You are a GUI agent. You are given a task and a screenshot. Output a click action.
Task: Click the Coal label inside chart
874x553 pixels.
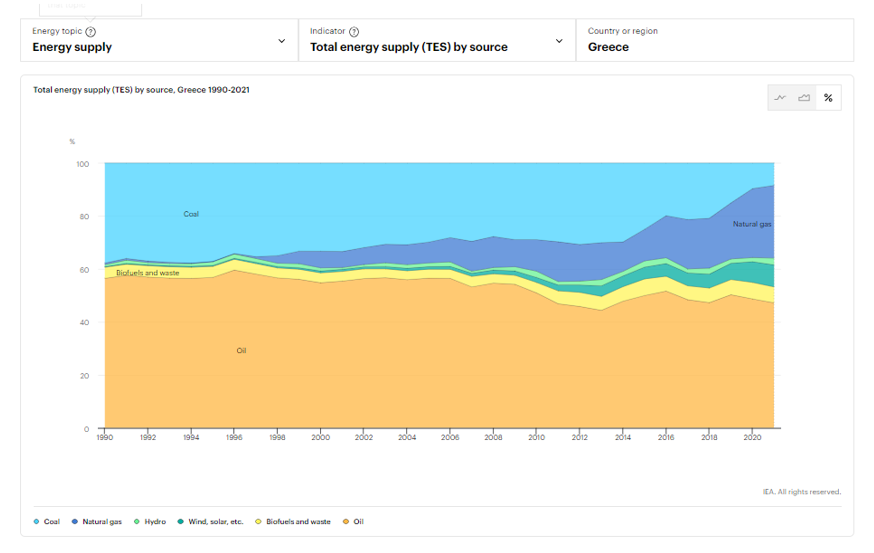pyautogui.click(x=191, y=214)
